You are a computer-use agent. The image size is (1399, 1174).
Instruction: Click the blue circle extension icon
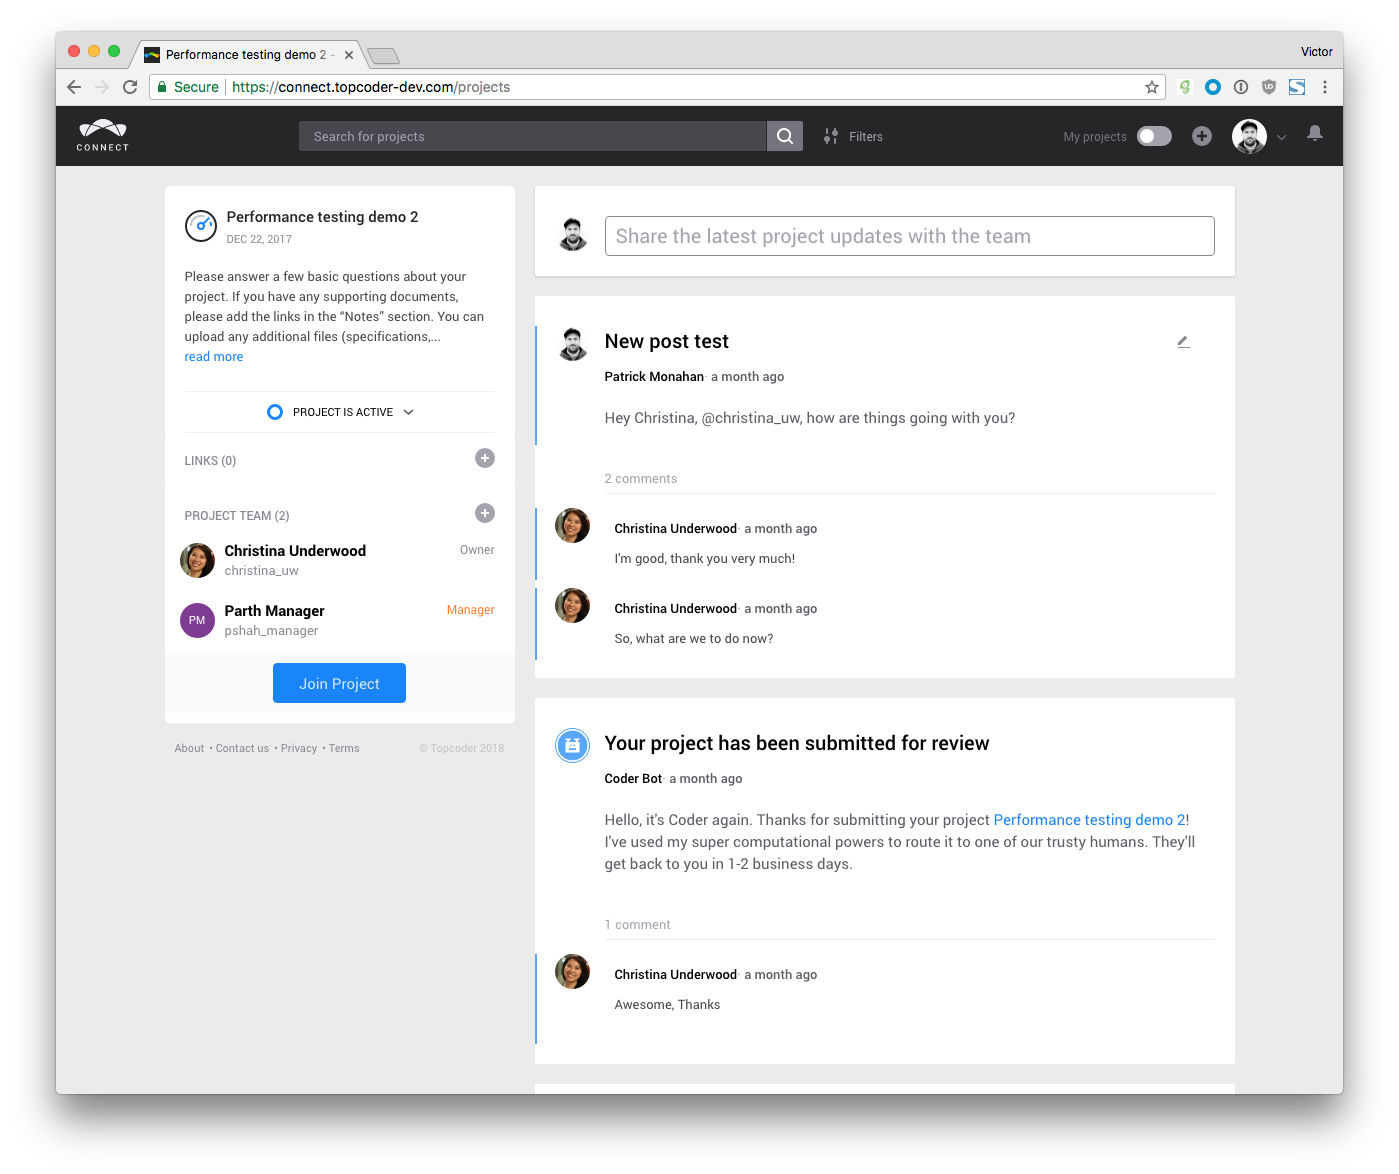[1213, 87]
